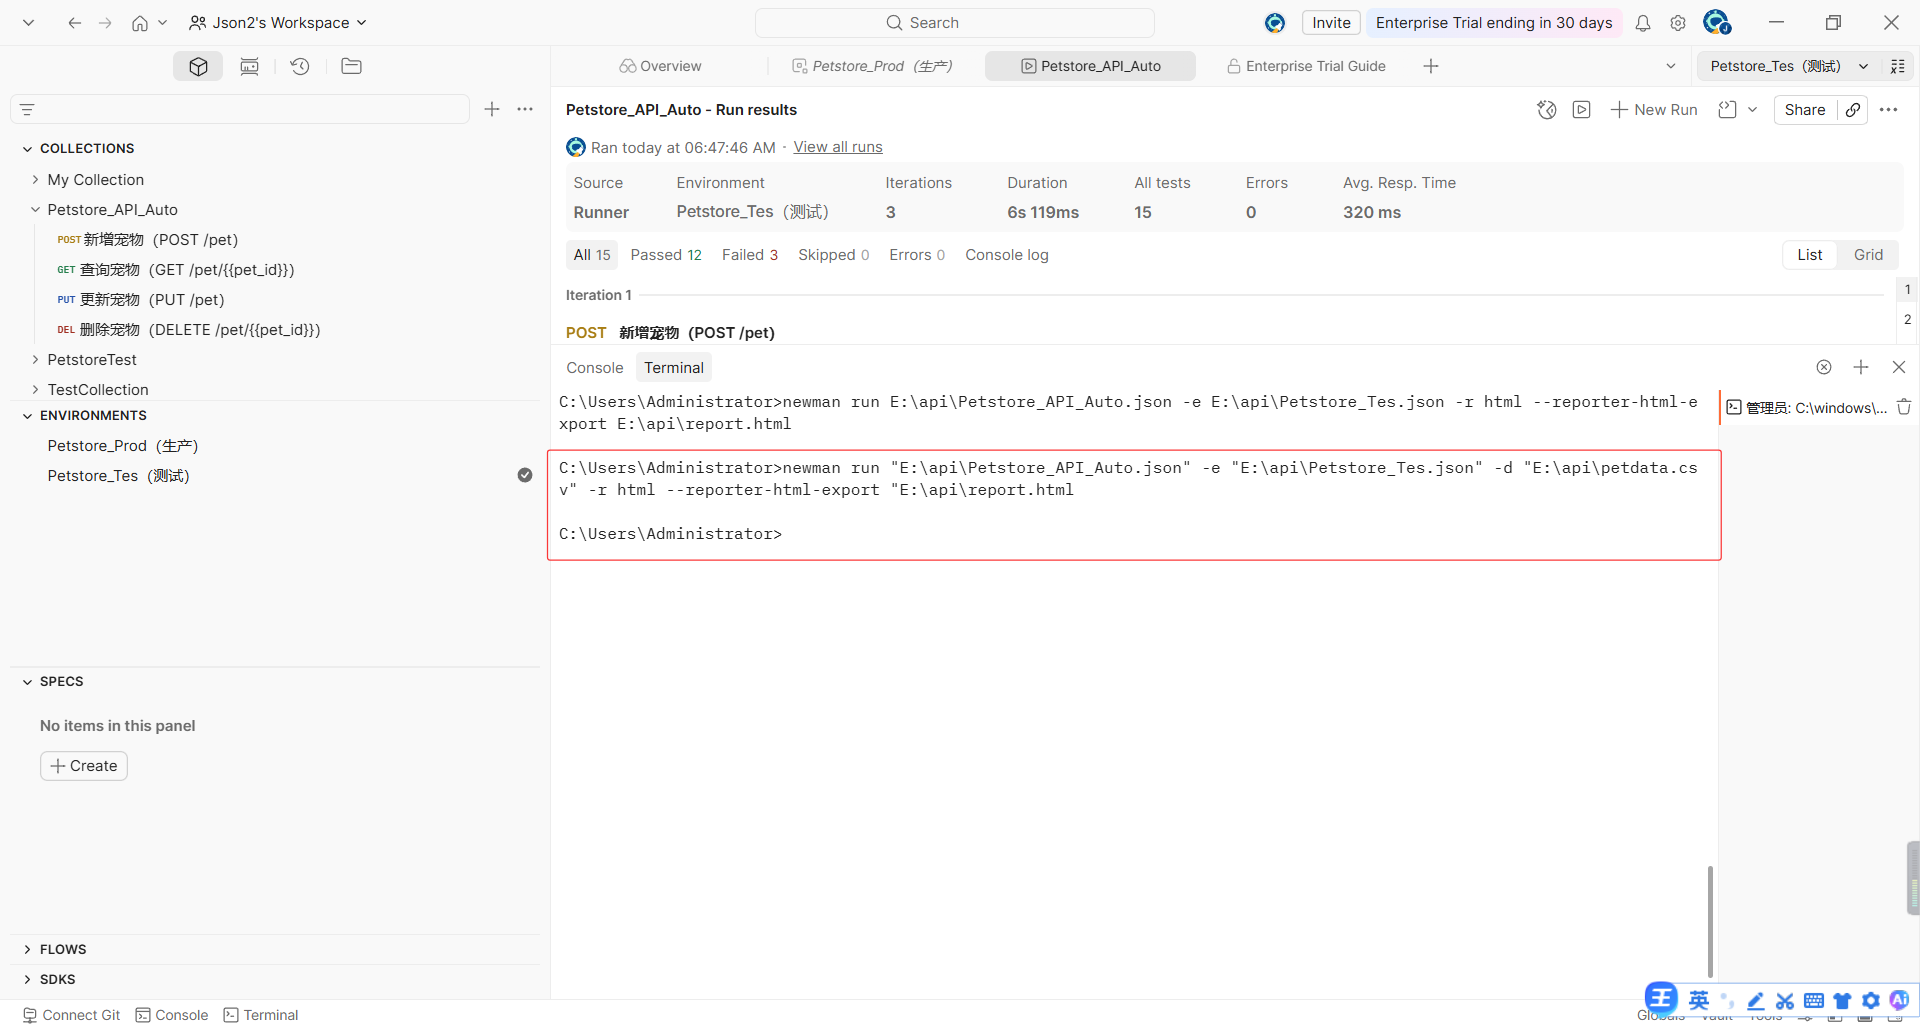Switch bottom panel to Console tab
Image resolution: width=1920 pixels, height=1030 pixels.
(595, 368)
